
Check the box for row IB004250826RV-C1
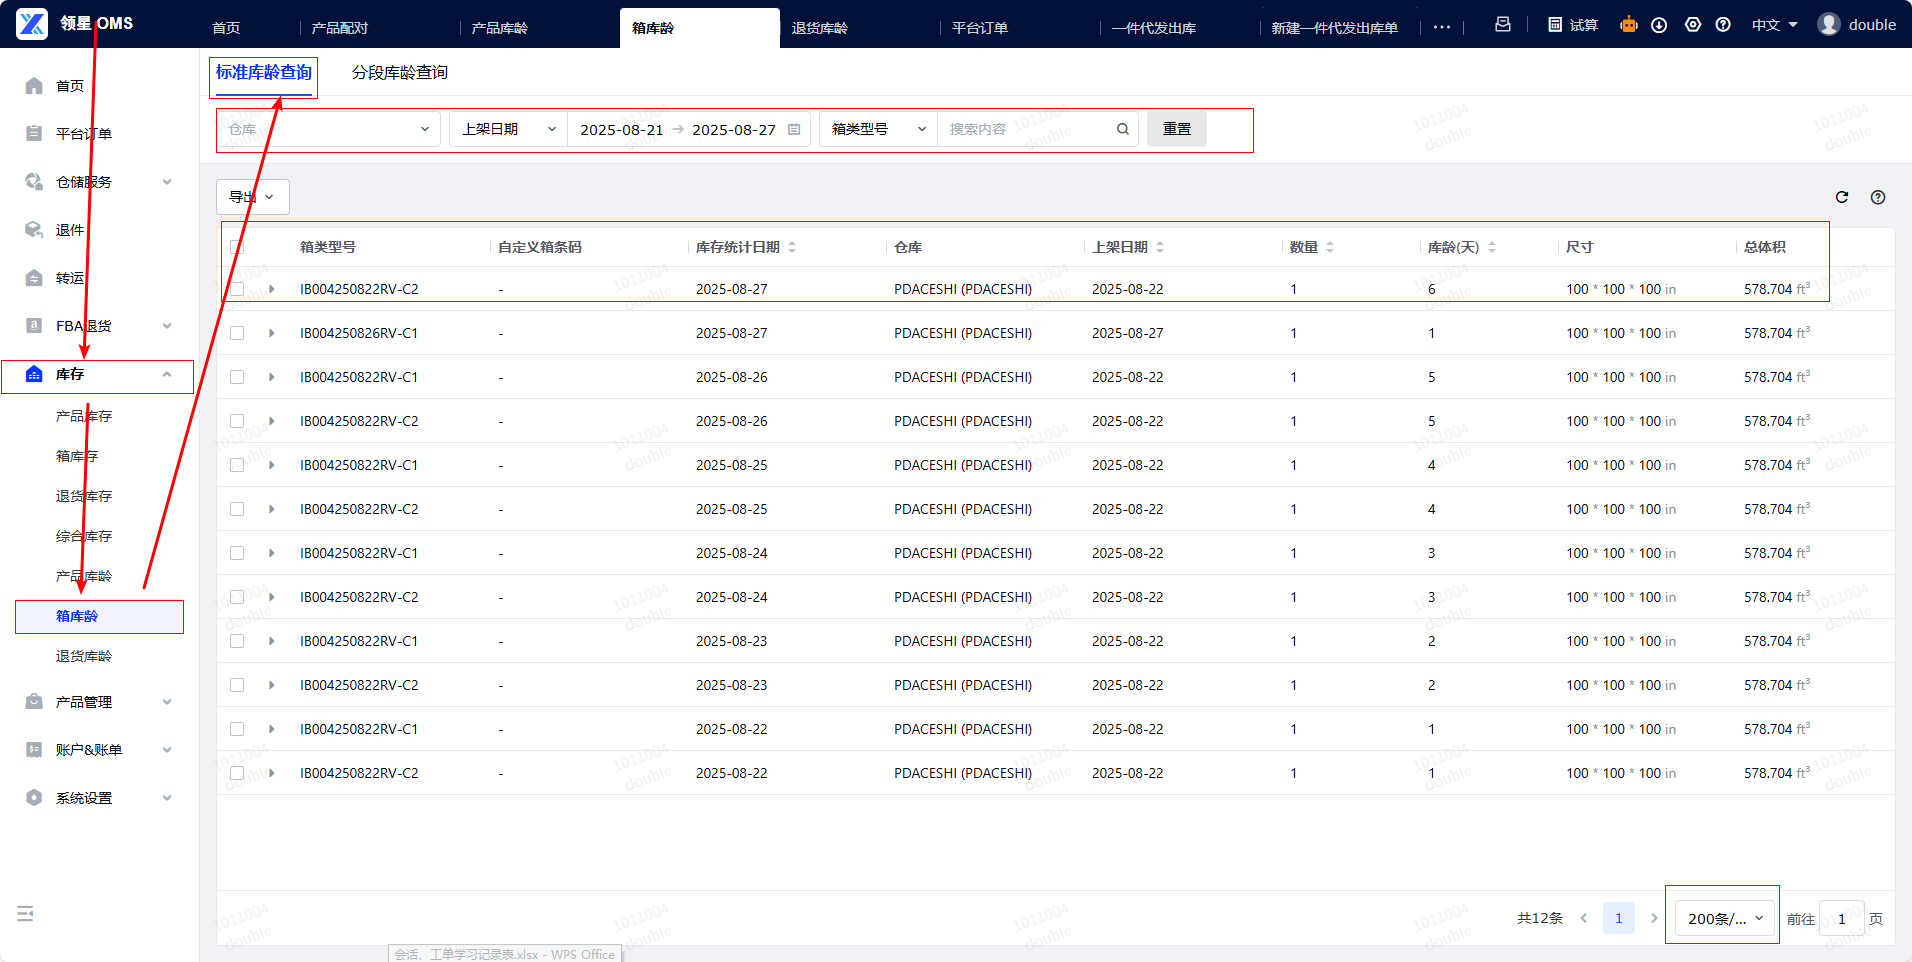point(237,333)
